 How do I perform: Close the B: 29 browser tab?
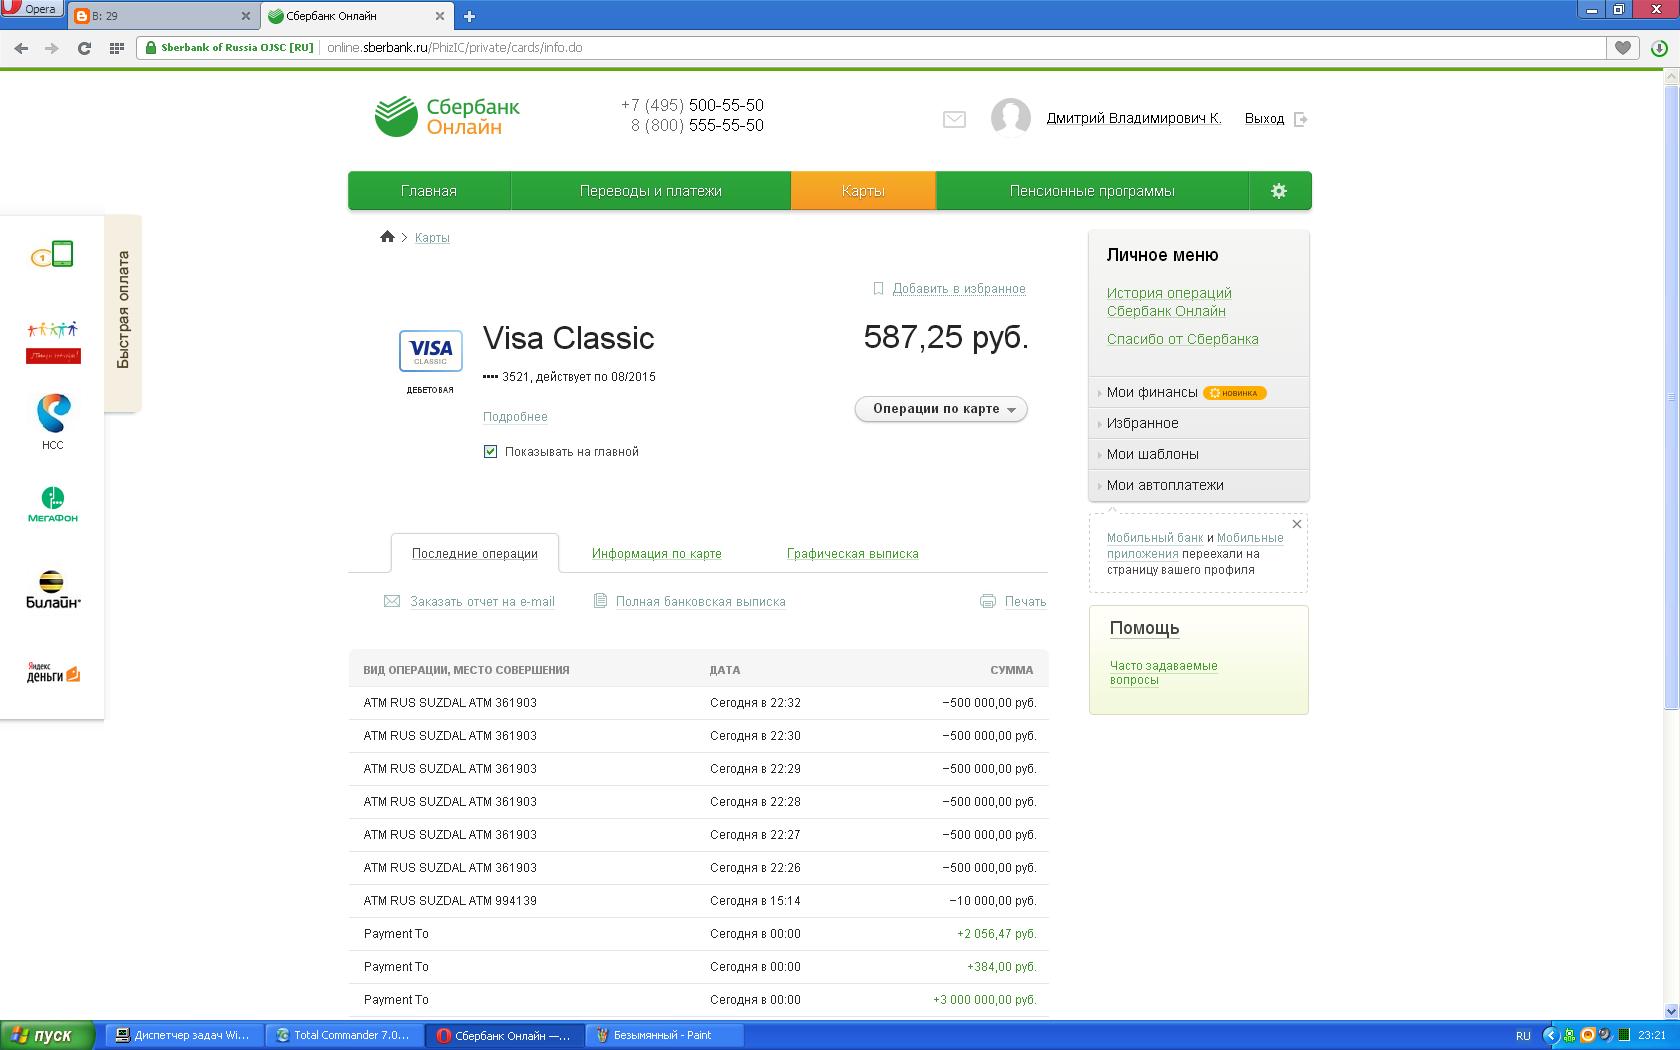click(x=246, y=16)
